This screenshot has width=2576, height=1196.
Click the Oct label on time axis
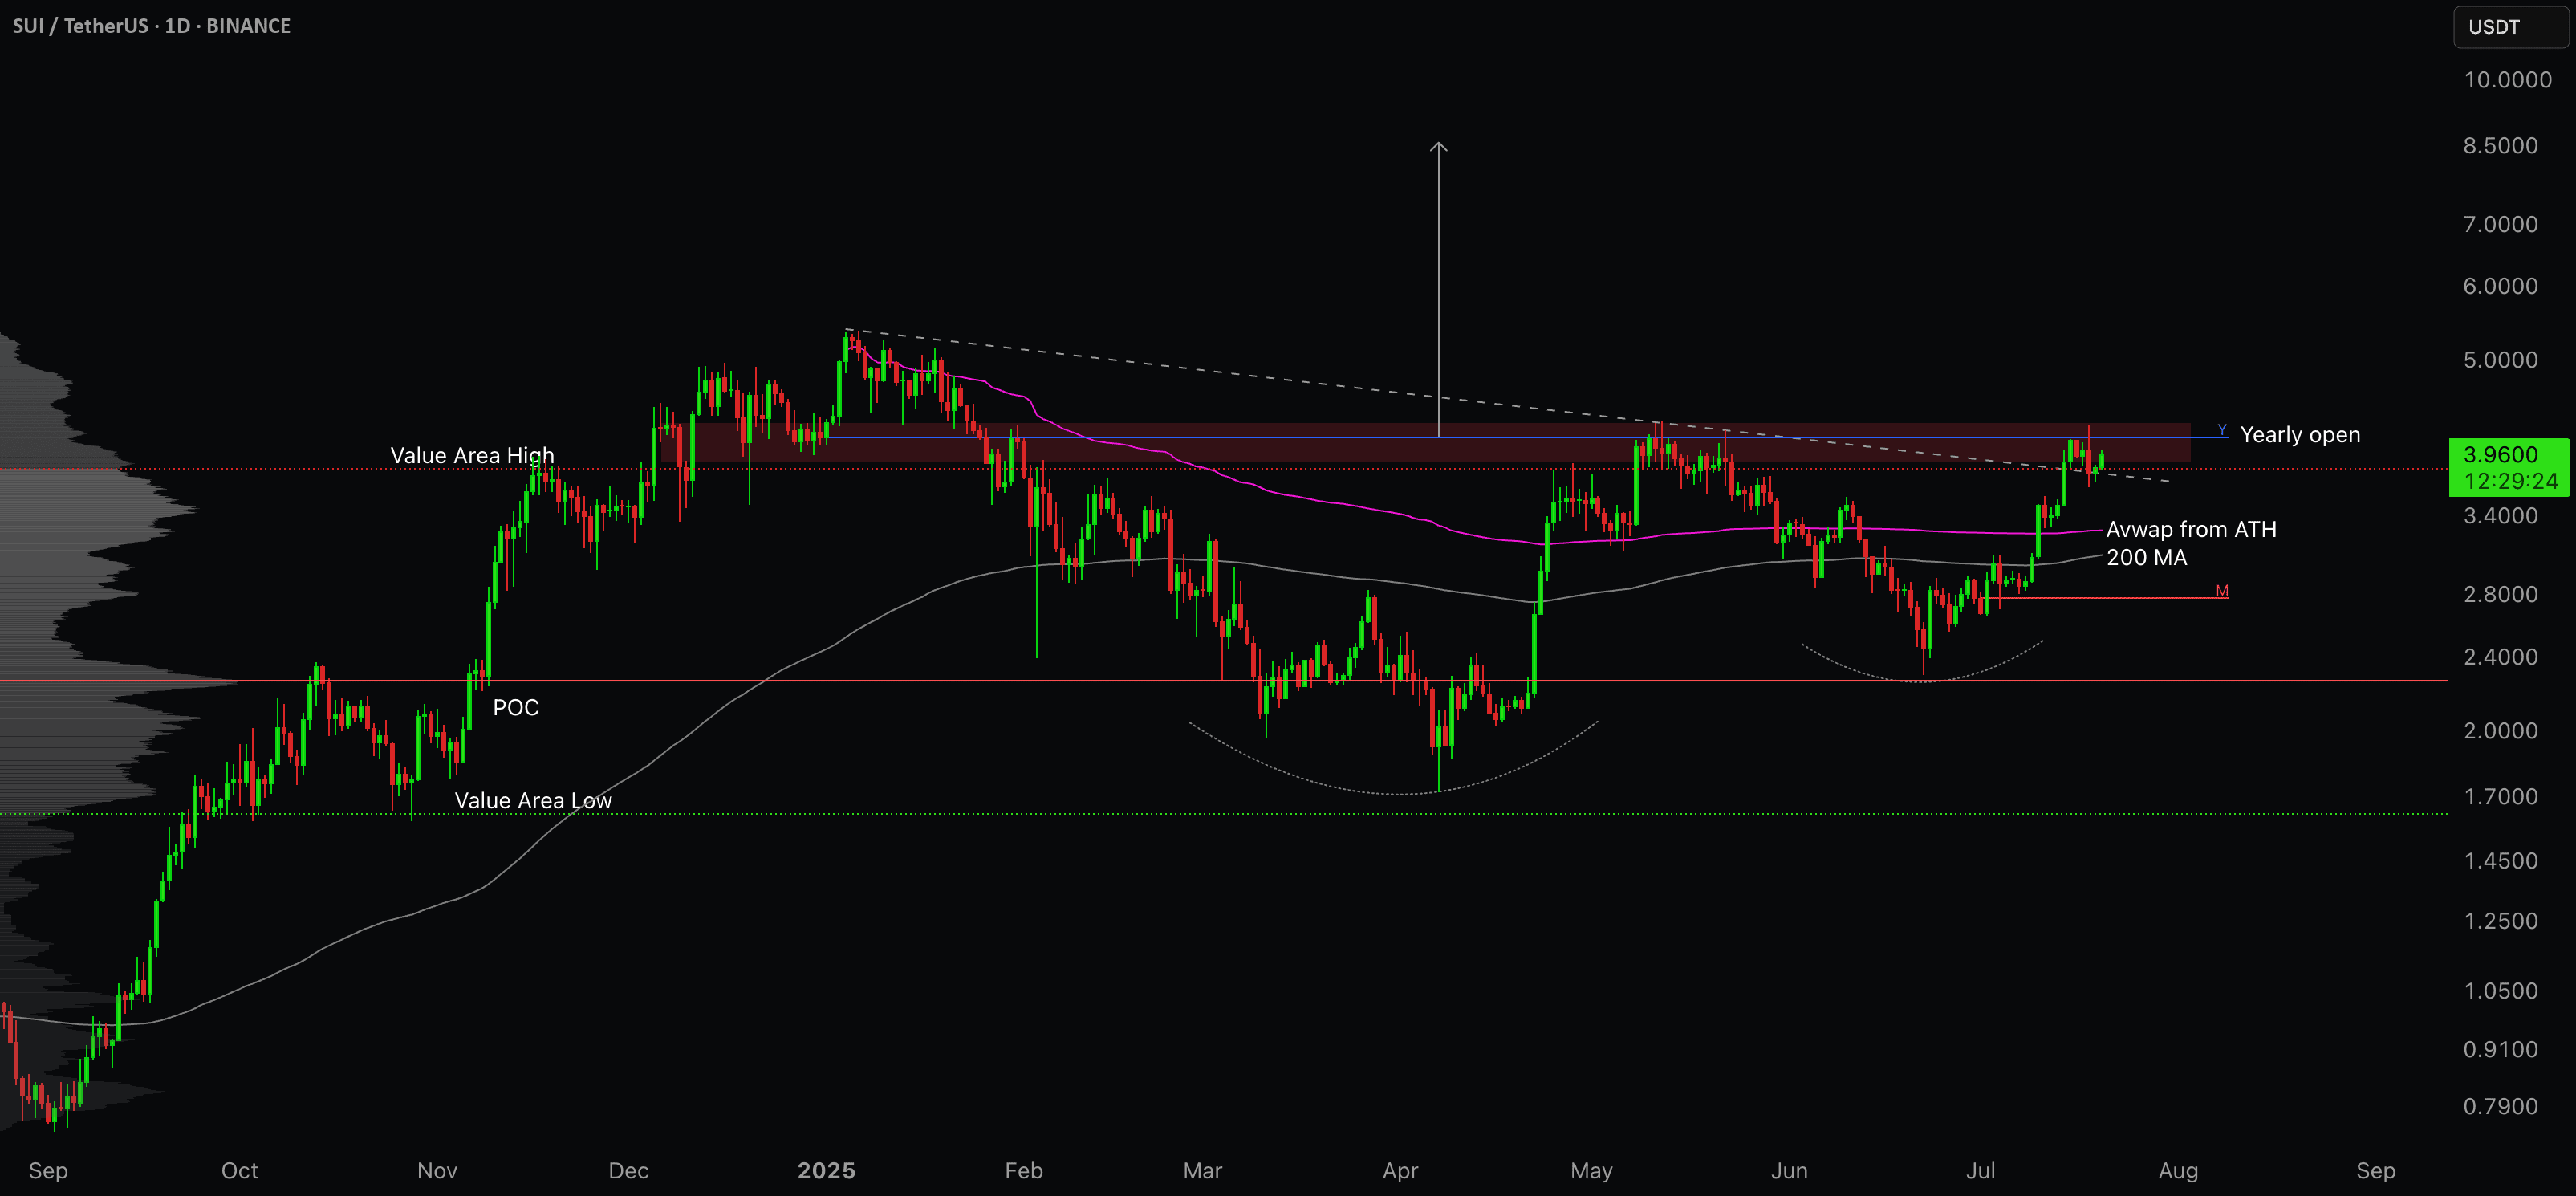[239, 1171]
